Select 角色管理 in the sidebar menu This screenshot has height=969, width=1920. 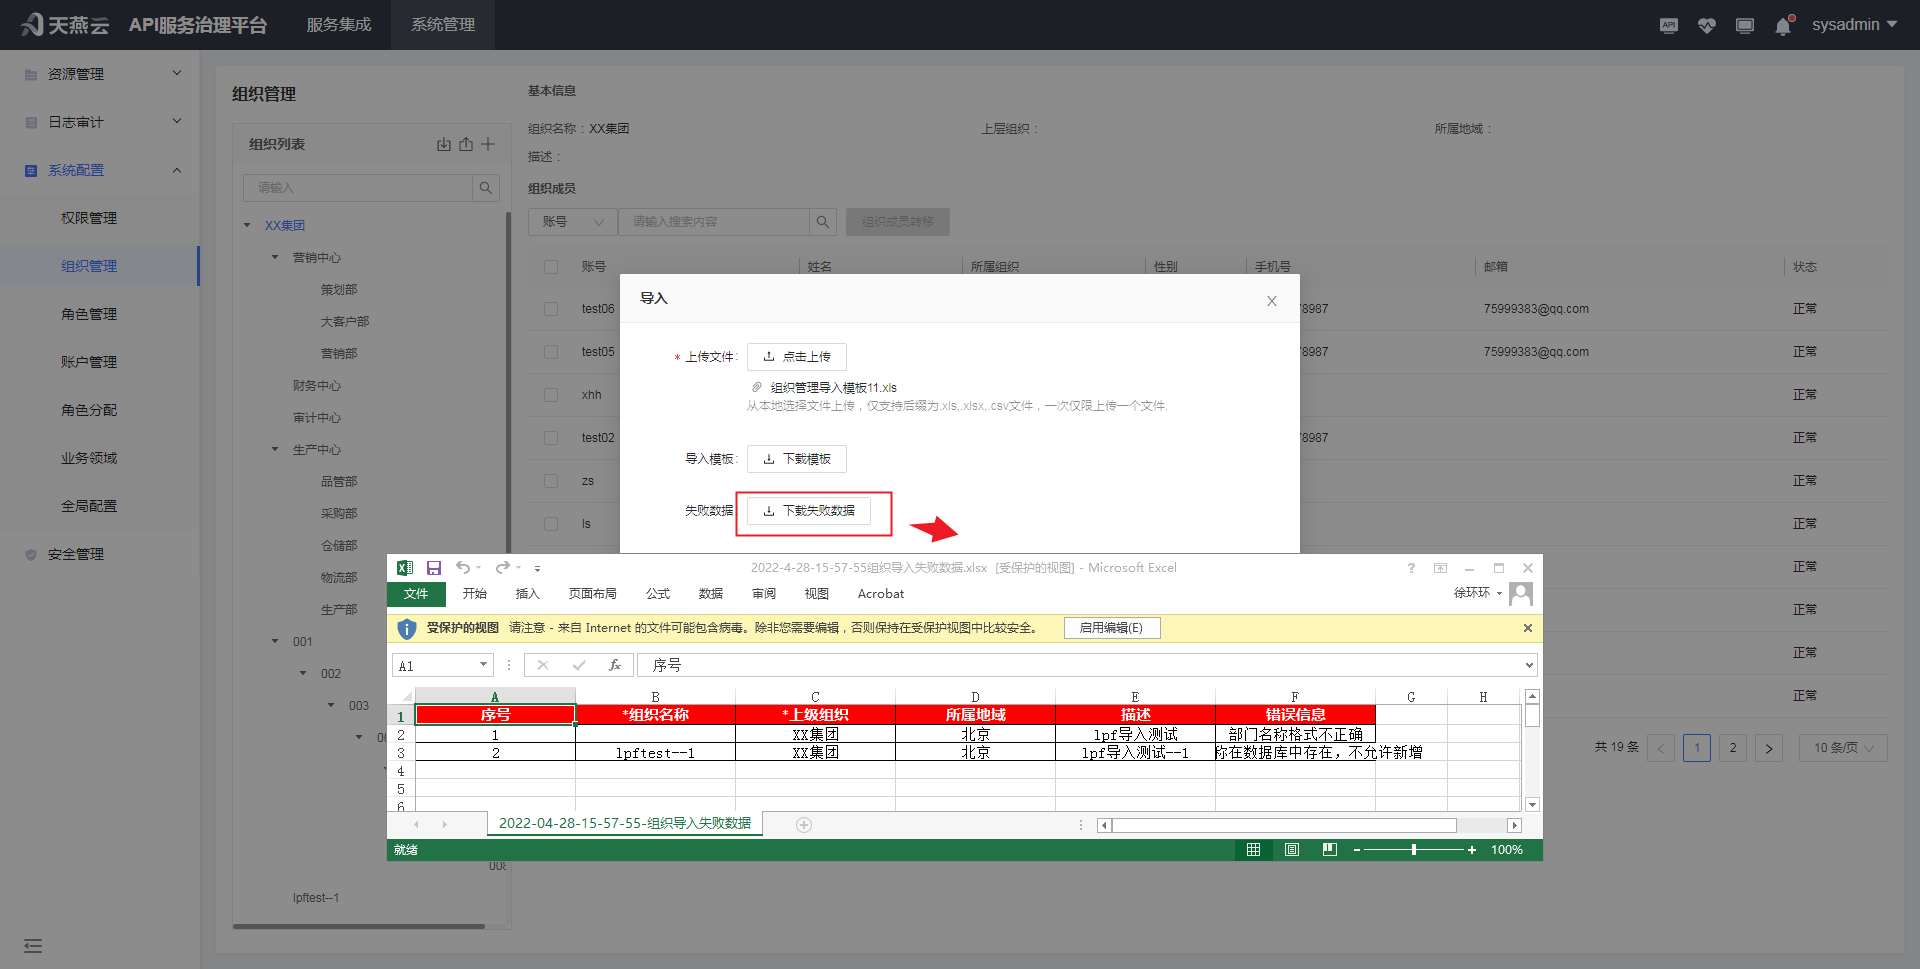pyautogui.click(x=89, y=314)
